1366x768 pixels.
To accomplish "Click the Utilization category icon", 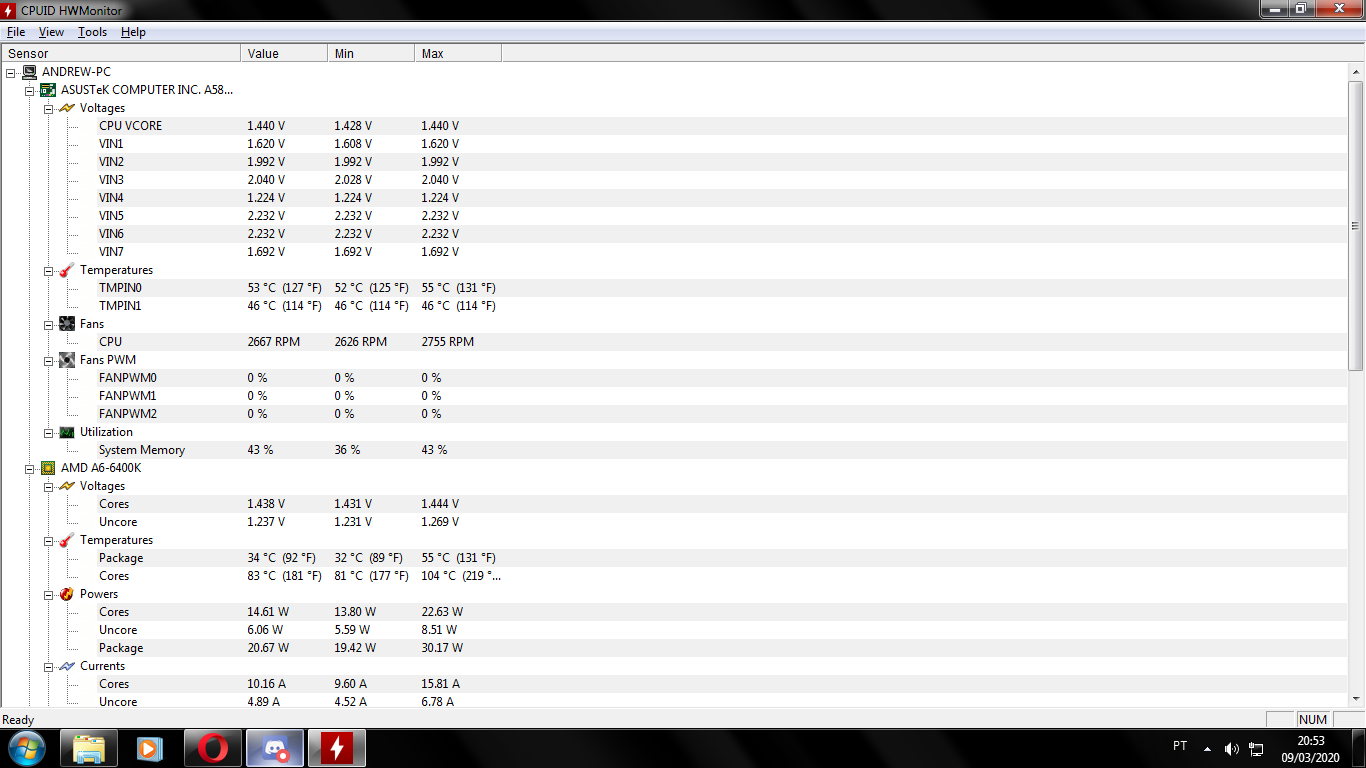I will [x=67, y=432].
